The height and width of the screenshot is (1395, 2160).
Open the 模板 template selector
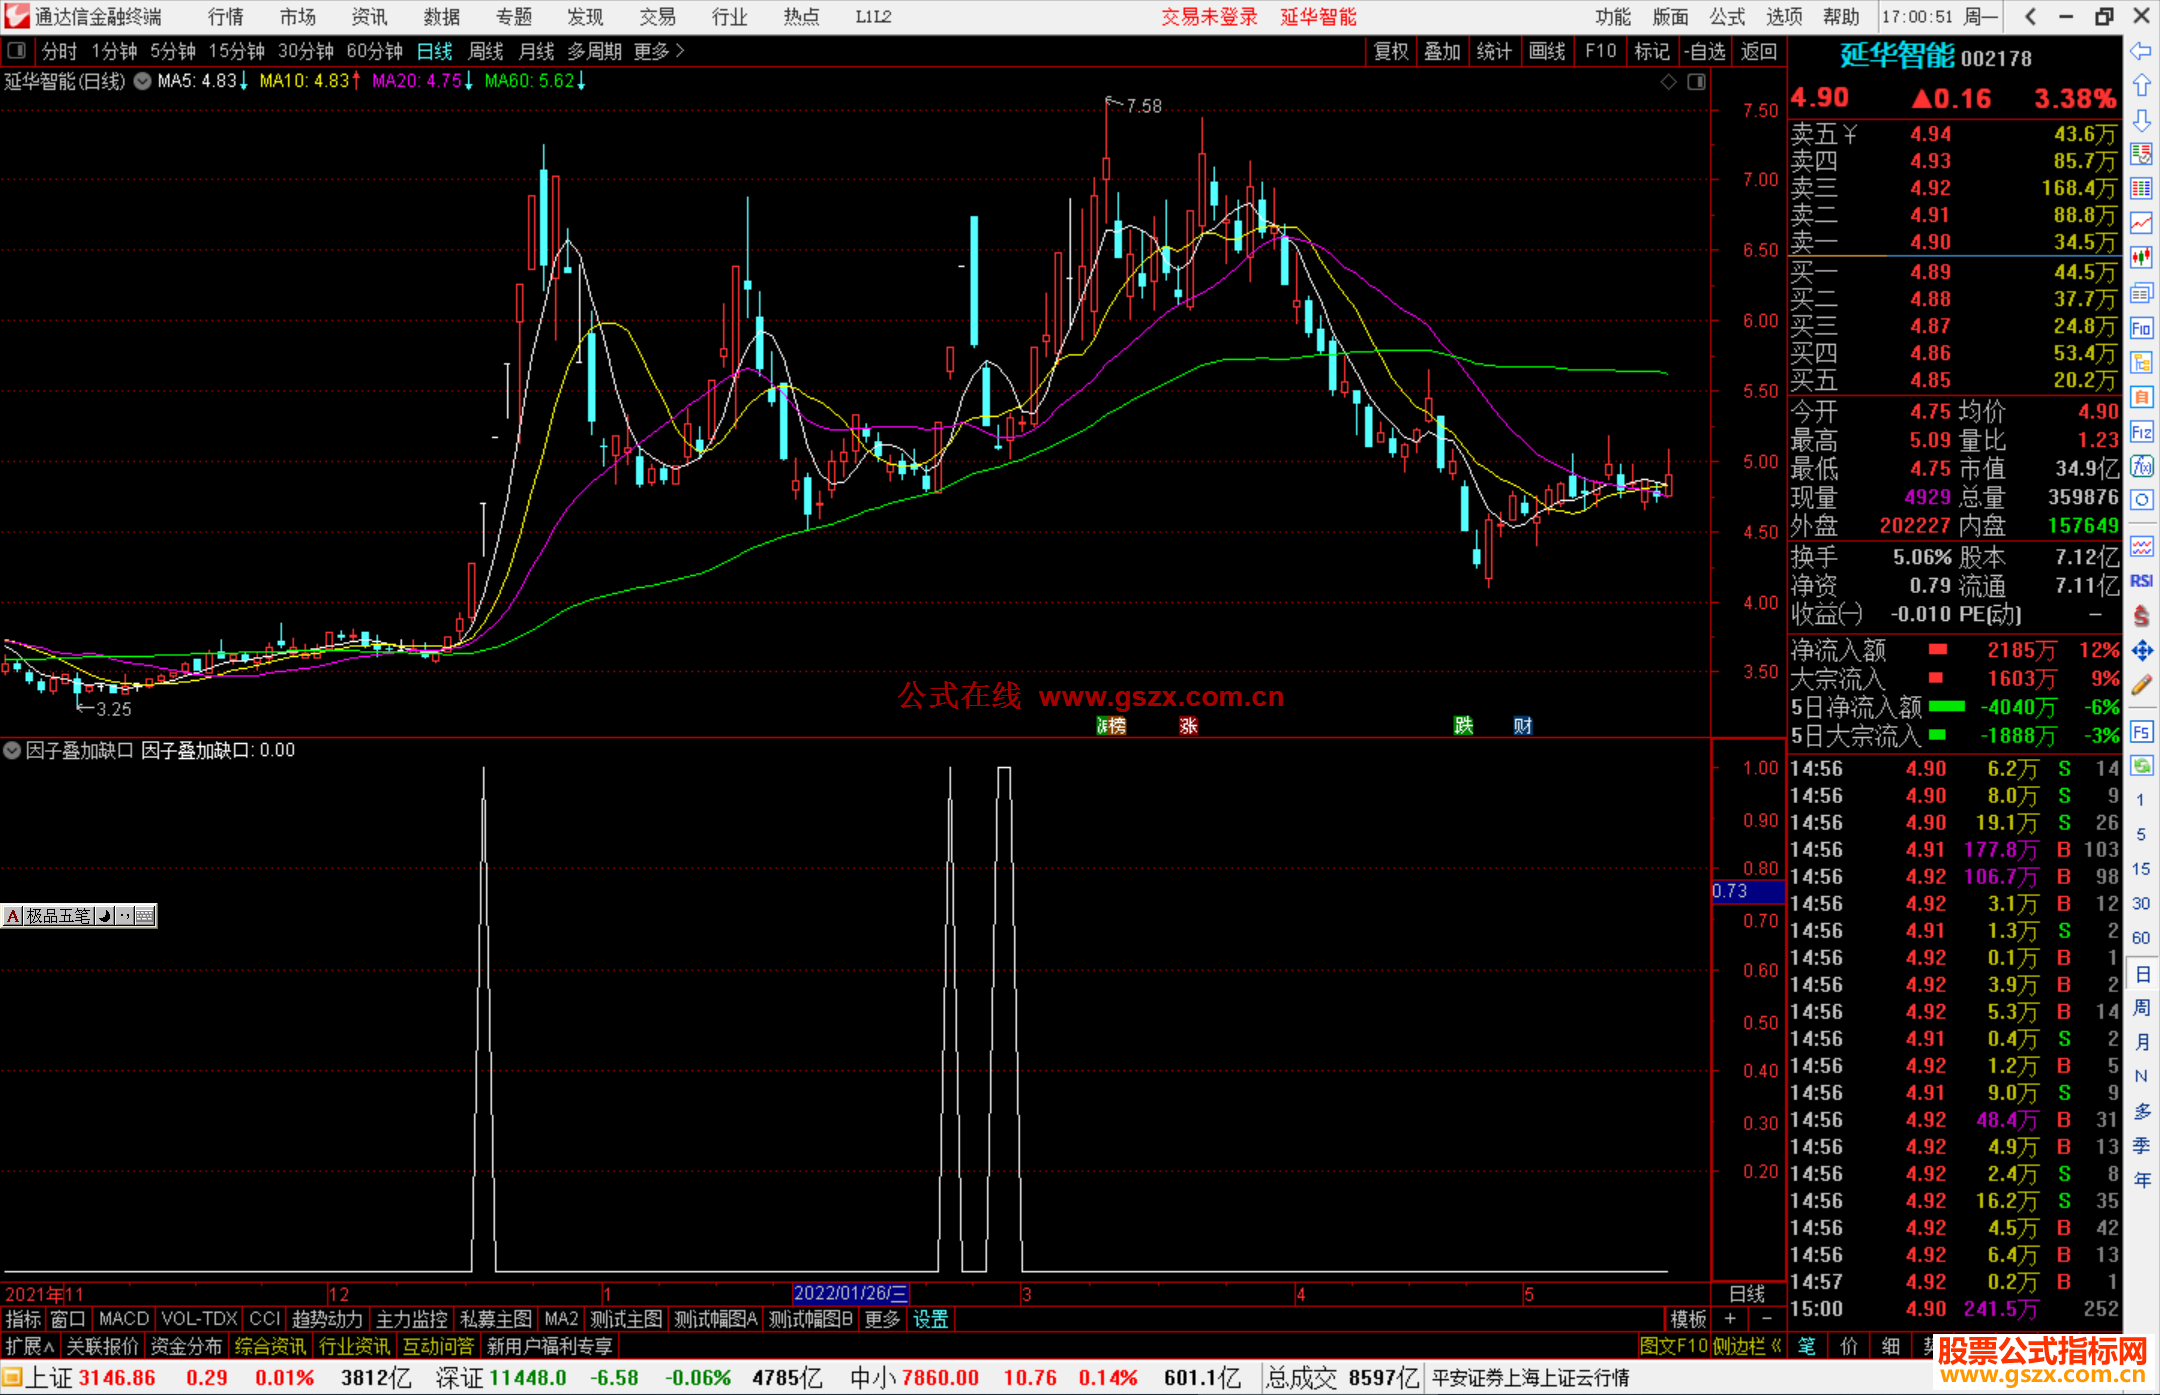(x=1688, y=1319)
